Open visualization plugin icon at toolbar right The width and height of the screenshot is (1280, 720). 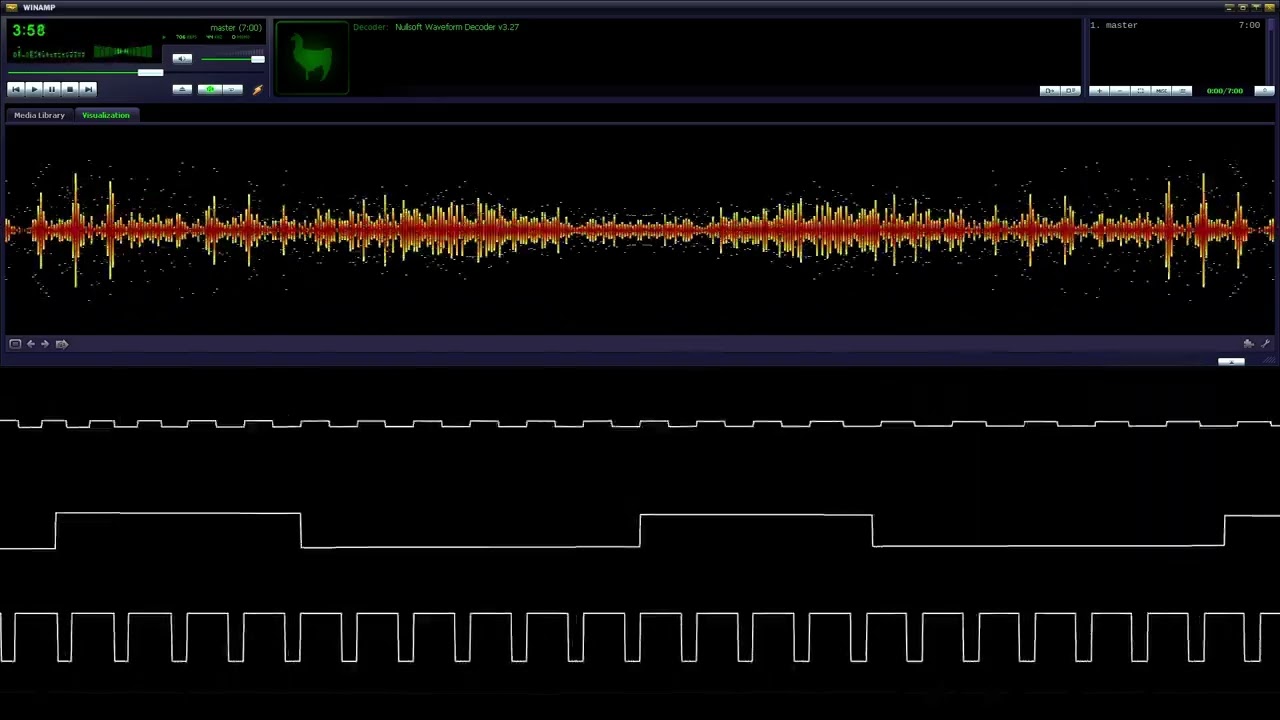coord(1248,344)
